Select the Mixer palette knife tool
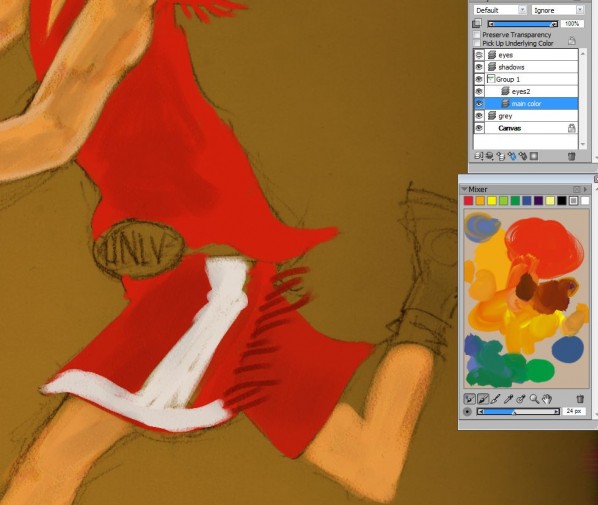 tap(495, 399)
